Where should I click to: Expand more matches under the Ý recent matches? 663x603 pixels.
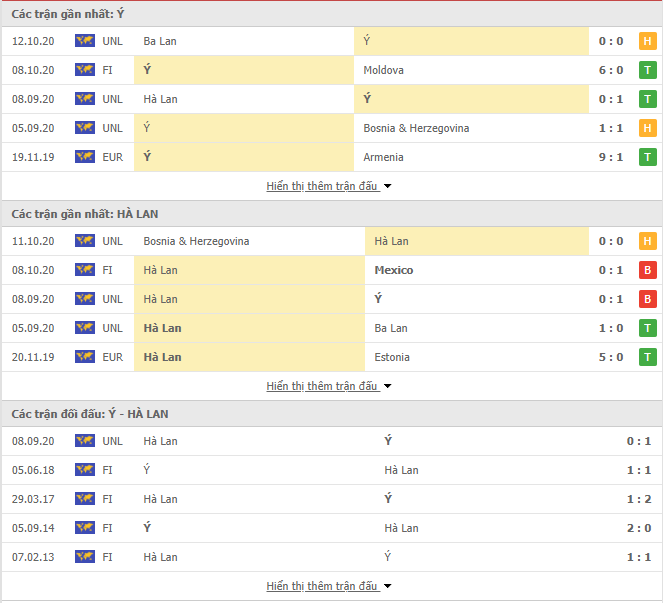tap(329, 186)
